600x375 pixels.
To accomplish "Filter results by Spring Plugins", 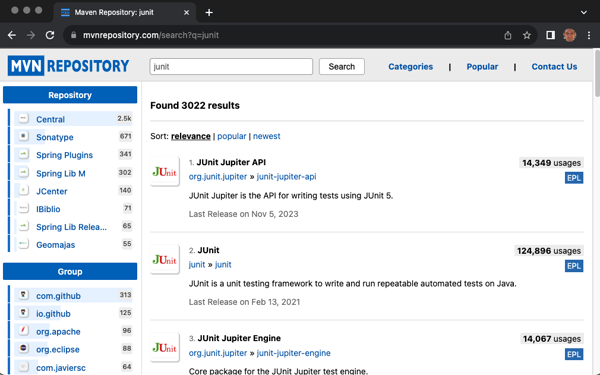I will point(64,155).
